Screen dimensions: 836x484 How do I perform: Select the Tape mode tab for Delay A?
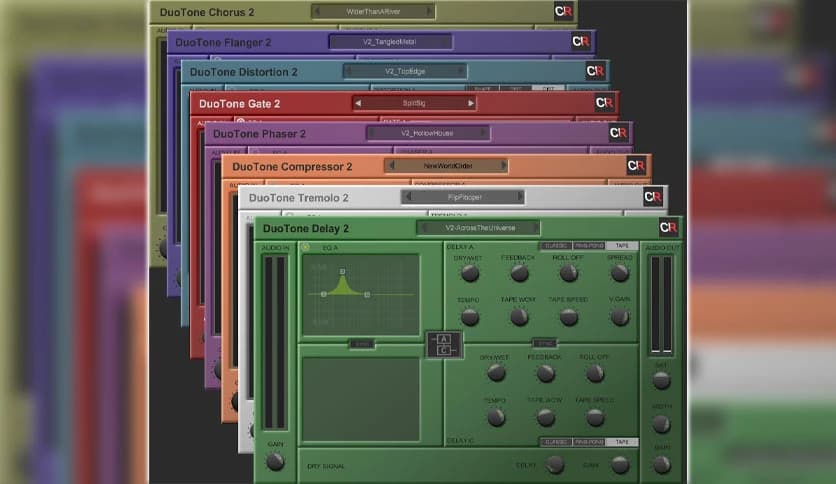click(622, 246)
